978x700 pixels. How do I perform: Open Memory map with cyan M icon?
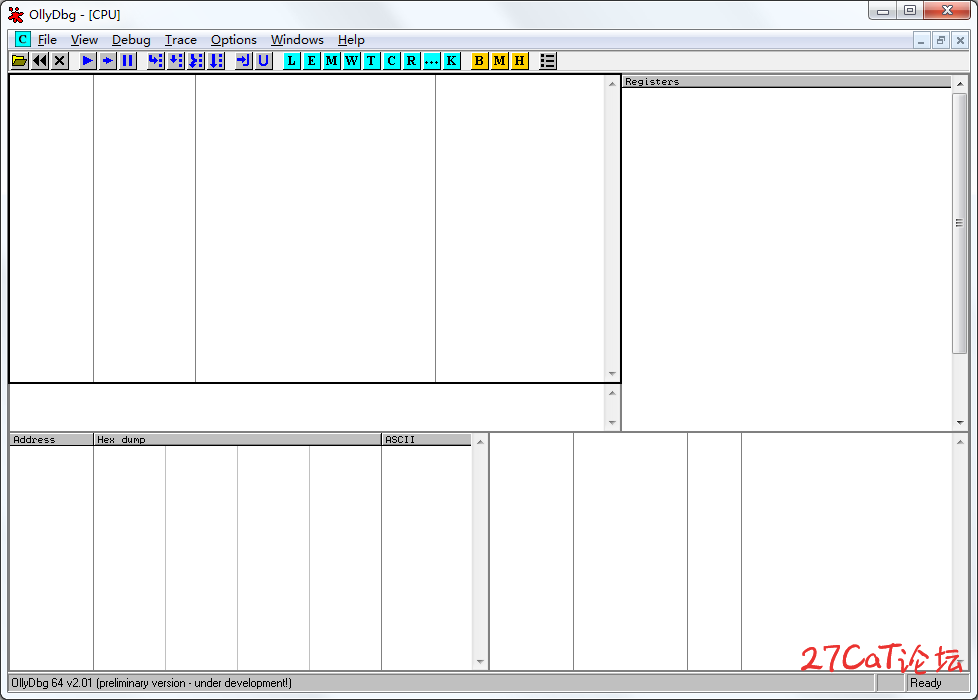(x=331, y=61)
